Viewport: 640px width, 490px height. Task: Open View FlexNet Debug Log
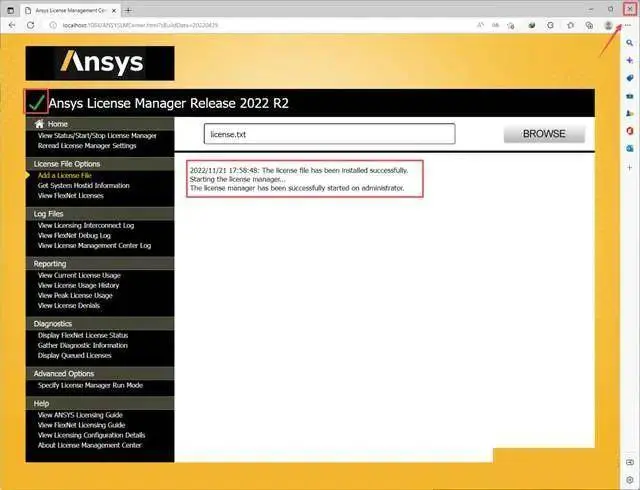(74, 236)
